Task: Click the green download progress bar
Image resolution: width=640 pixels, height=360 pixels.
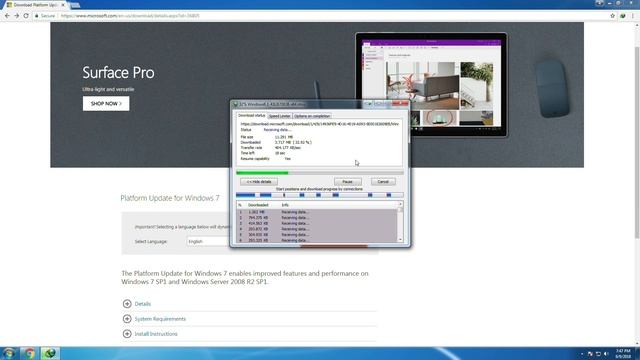Action: coord(320,173)
